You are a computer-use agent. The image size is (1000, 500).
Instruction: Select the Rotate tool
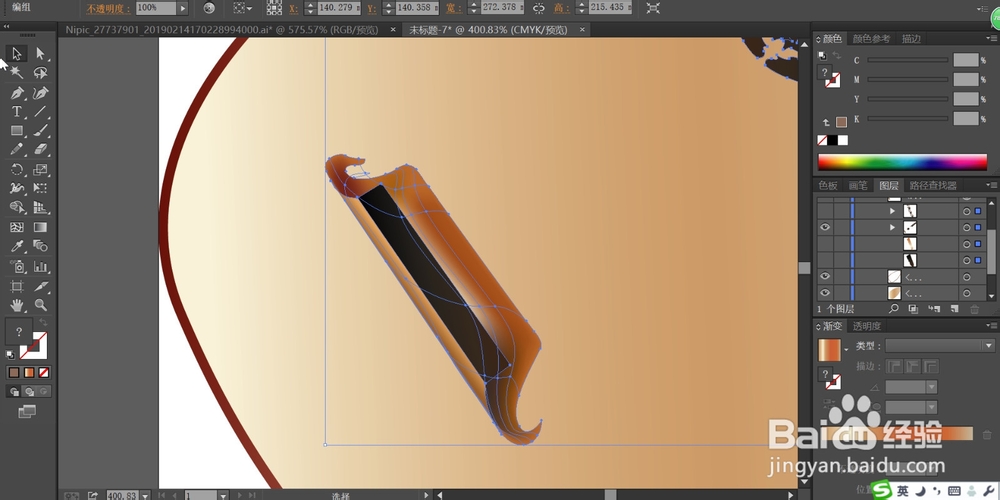[17, 170]
